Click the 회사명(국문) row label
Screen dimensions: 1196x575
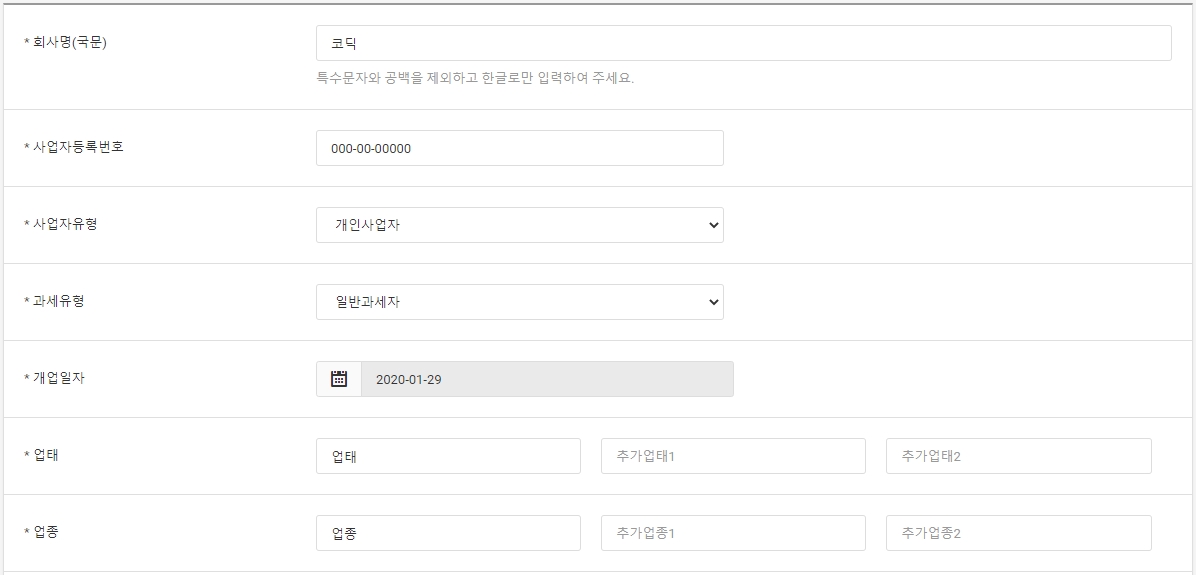point(66,42)
